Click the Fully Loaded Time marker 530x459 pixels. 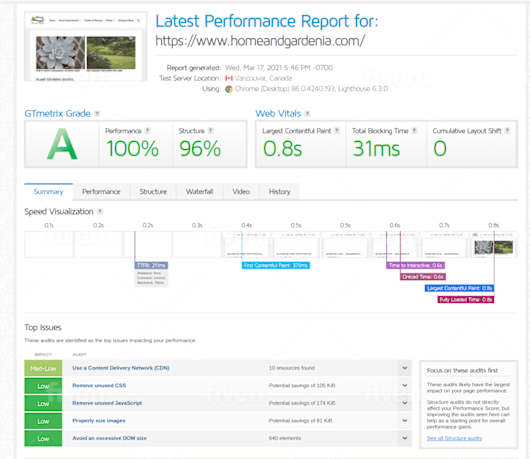pyautogui.click(x=466, y=299)
